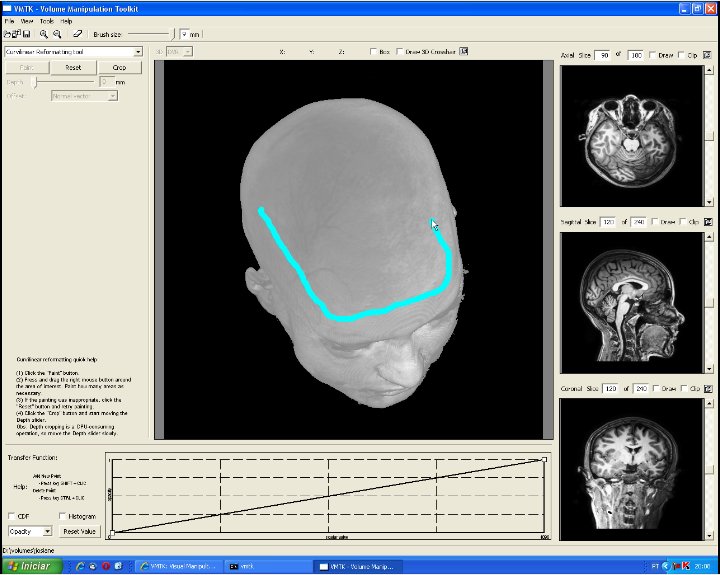Toggle the Sagittal Draw checkbox
This screenshot has width=720, height=575.
click(x=655, y=222)
